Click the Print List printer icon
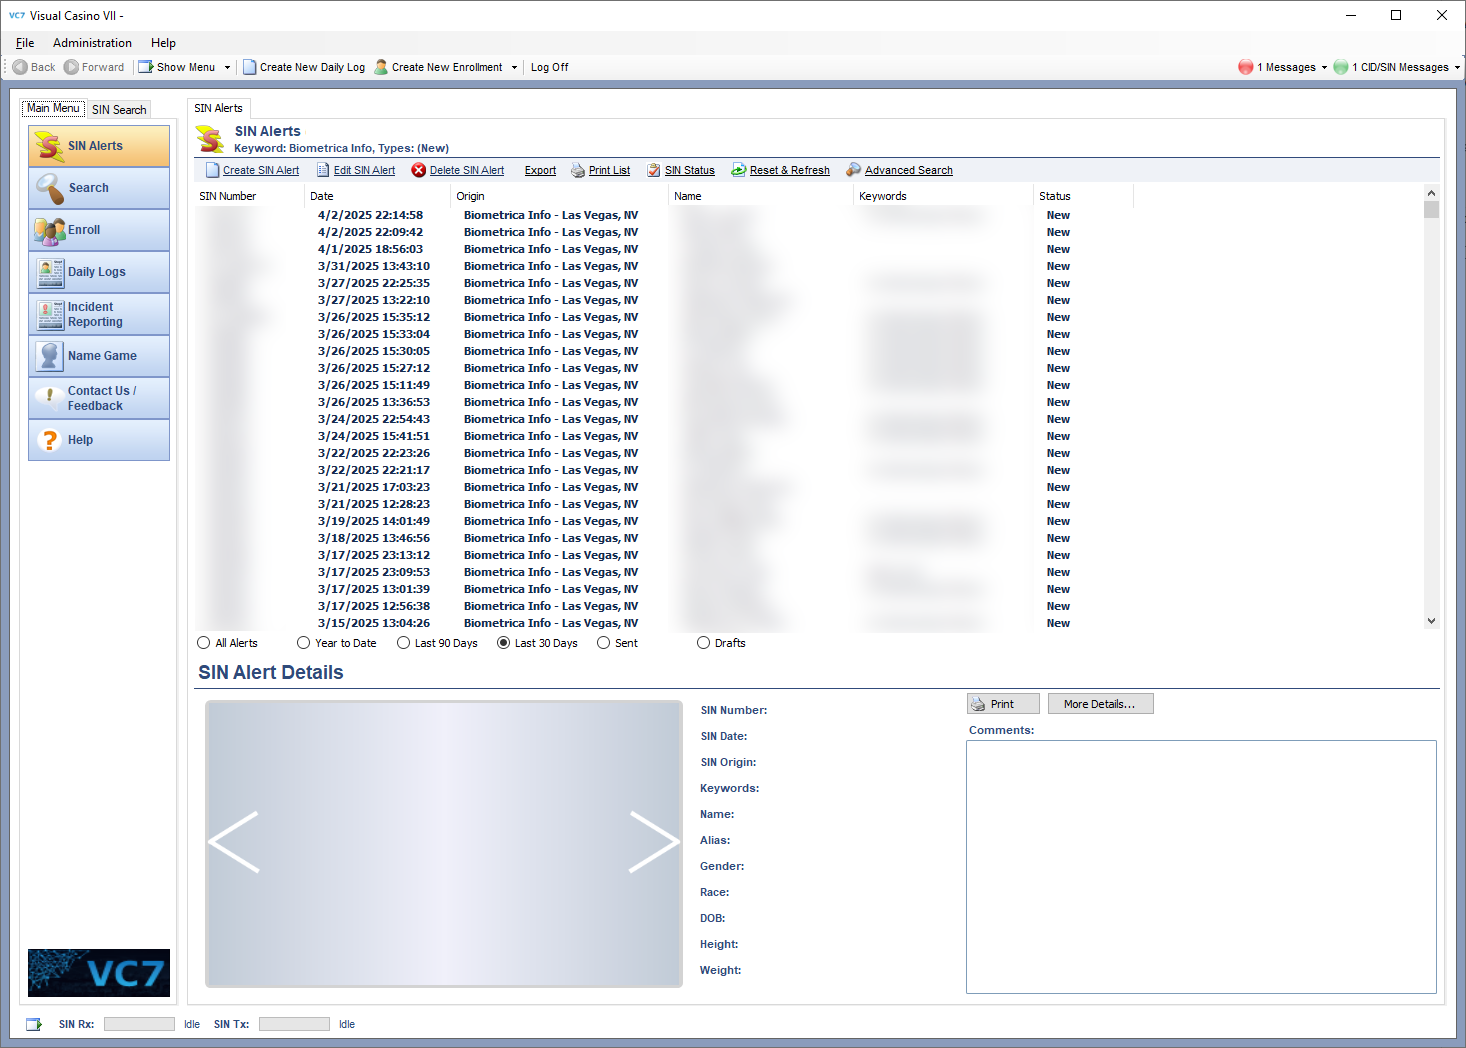Viewport: 1466px width, 1048px height. click(578, 170)
